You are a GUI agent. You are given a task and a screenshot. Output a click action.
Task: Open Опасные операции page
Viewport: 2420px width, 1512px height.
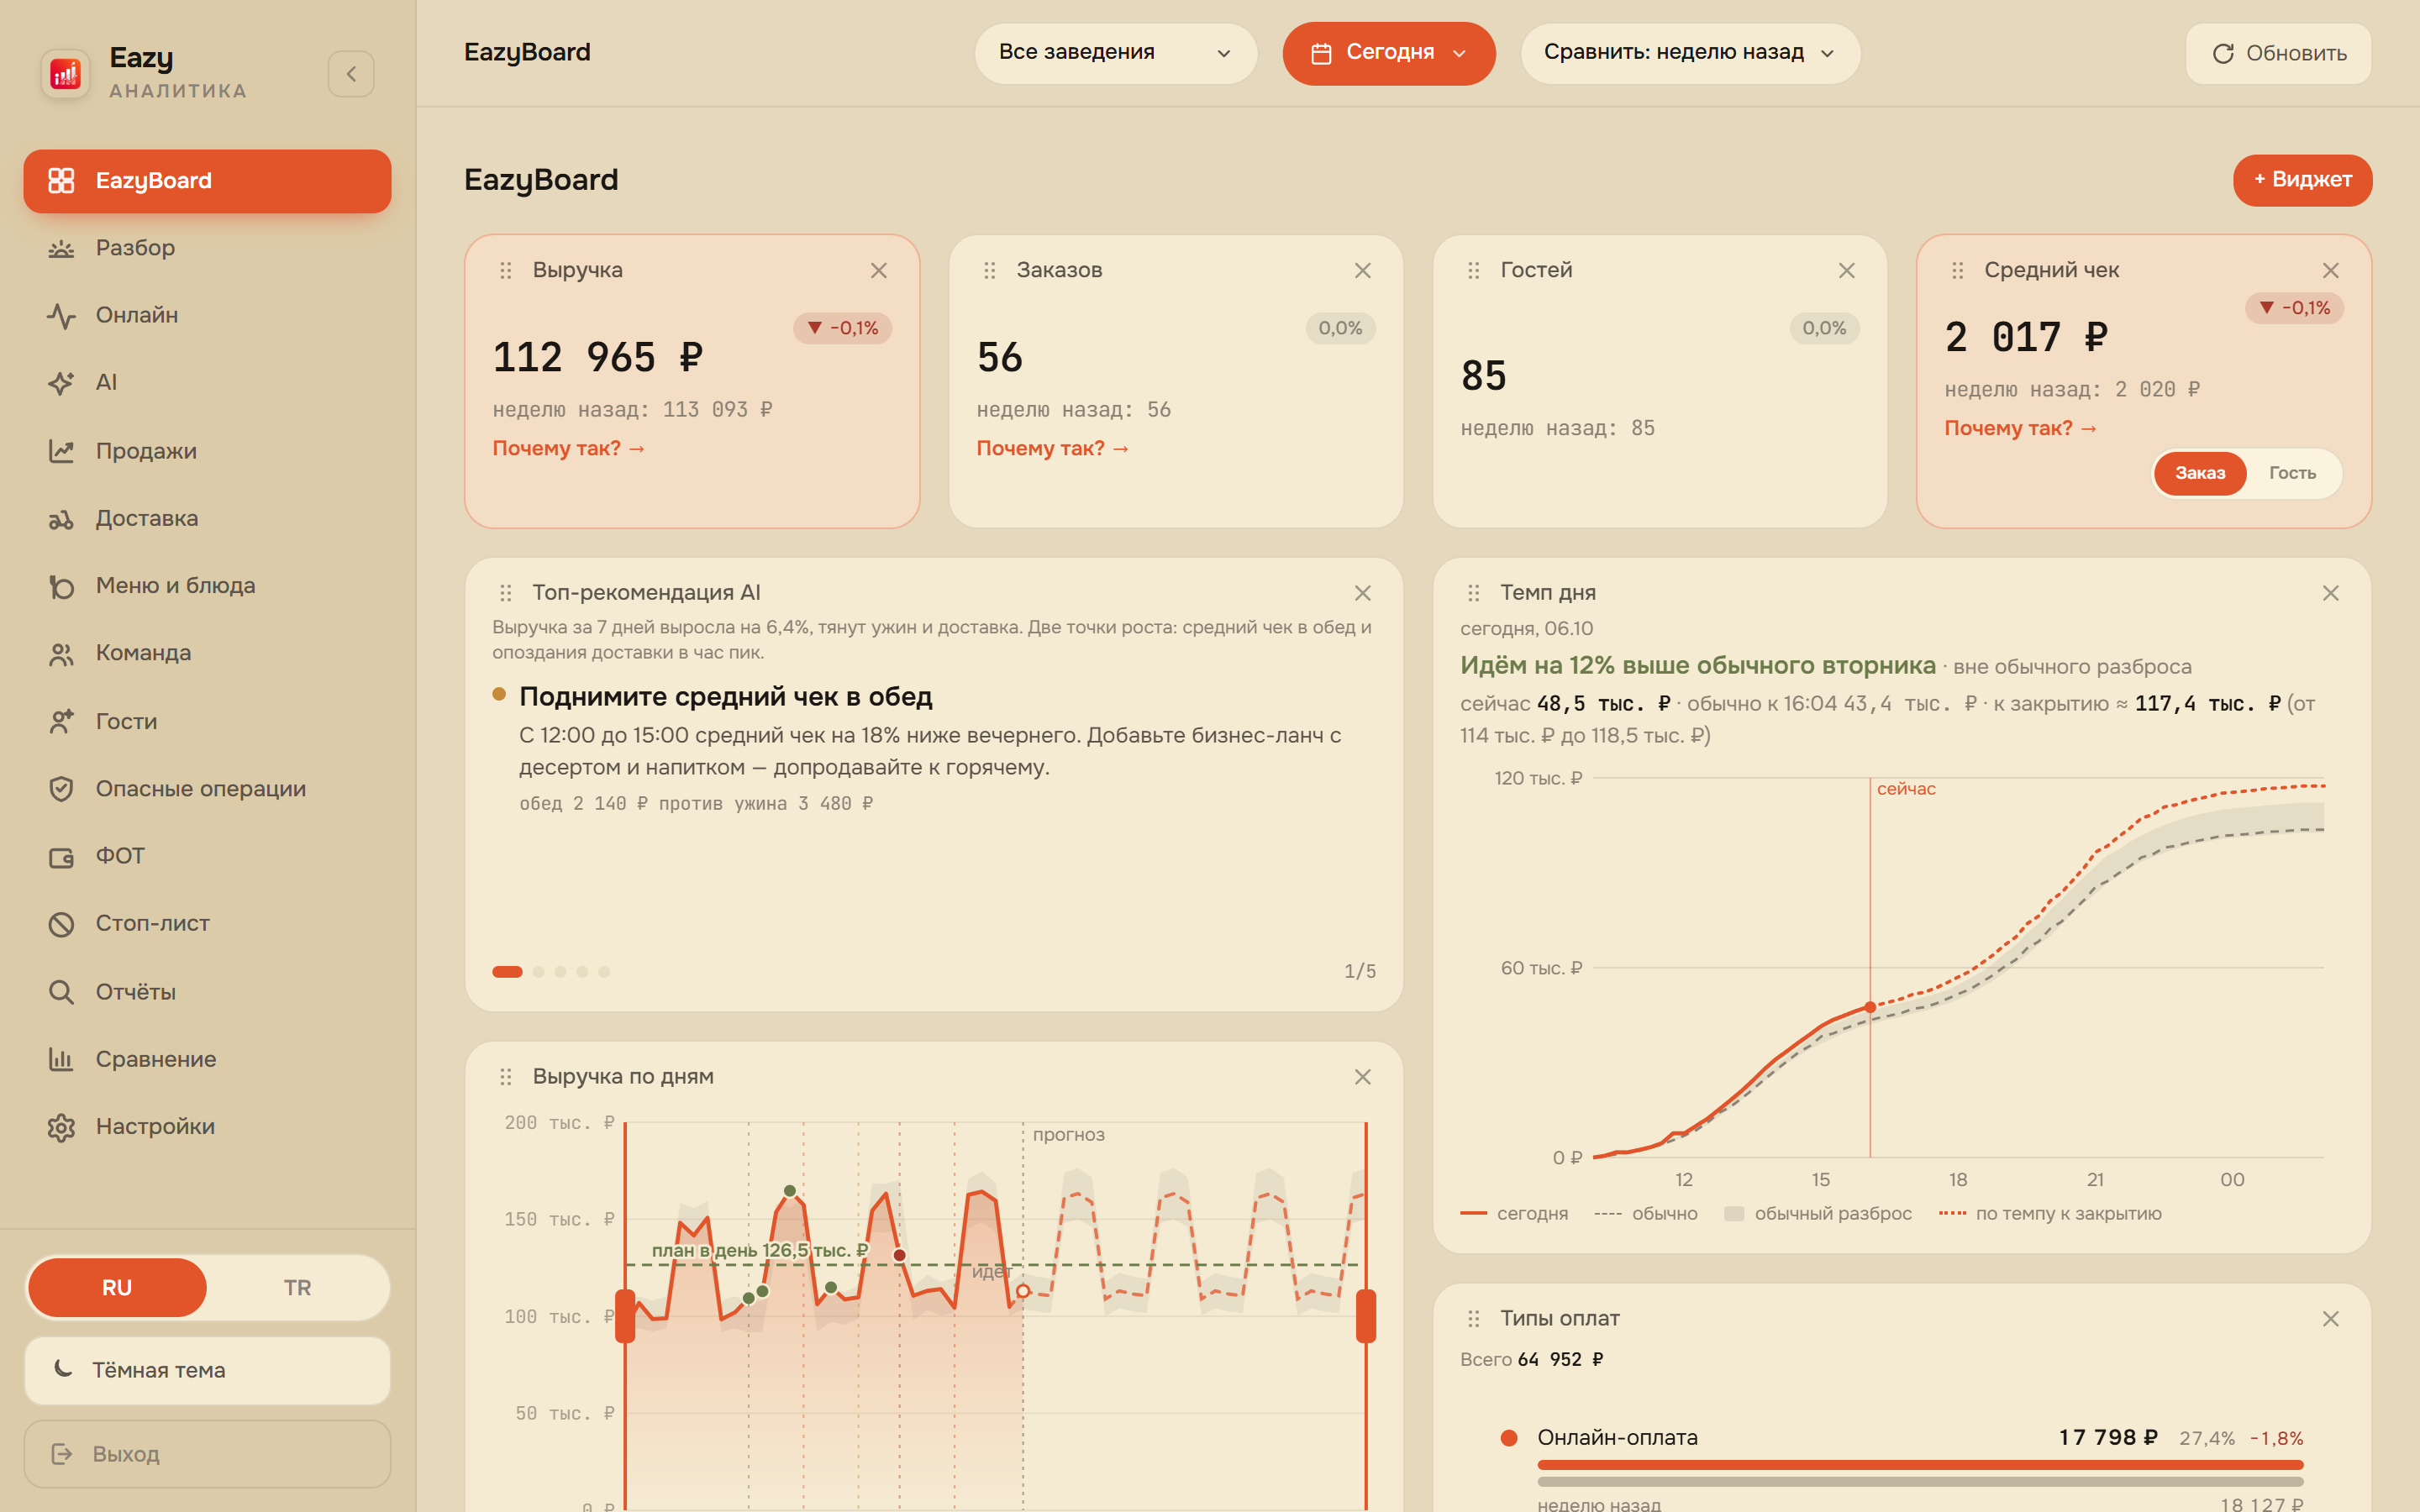207,789
